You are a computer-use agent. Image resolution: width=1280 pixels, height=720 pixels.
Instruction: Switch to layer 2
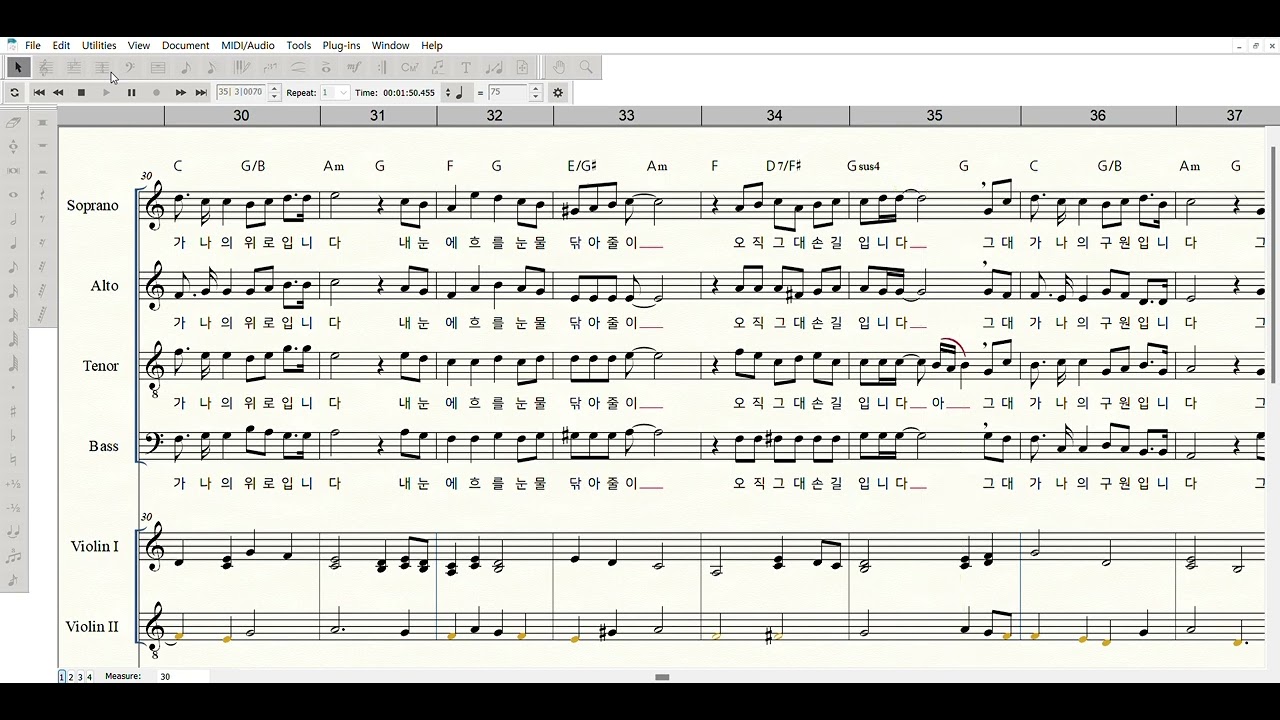[x=70, y=677]
